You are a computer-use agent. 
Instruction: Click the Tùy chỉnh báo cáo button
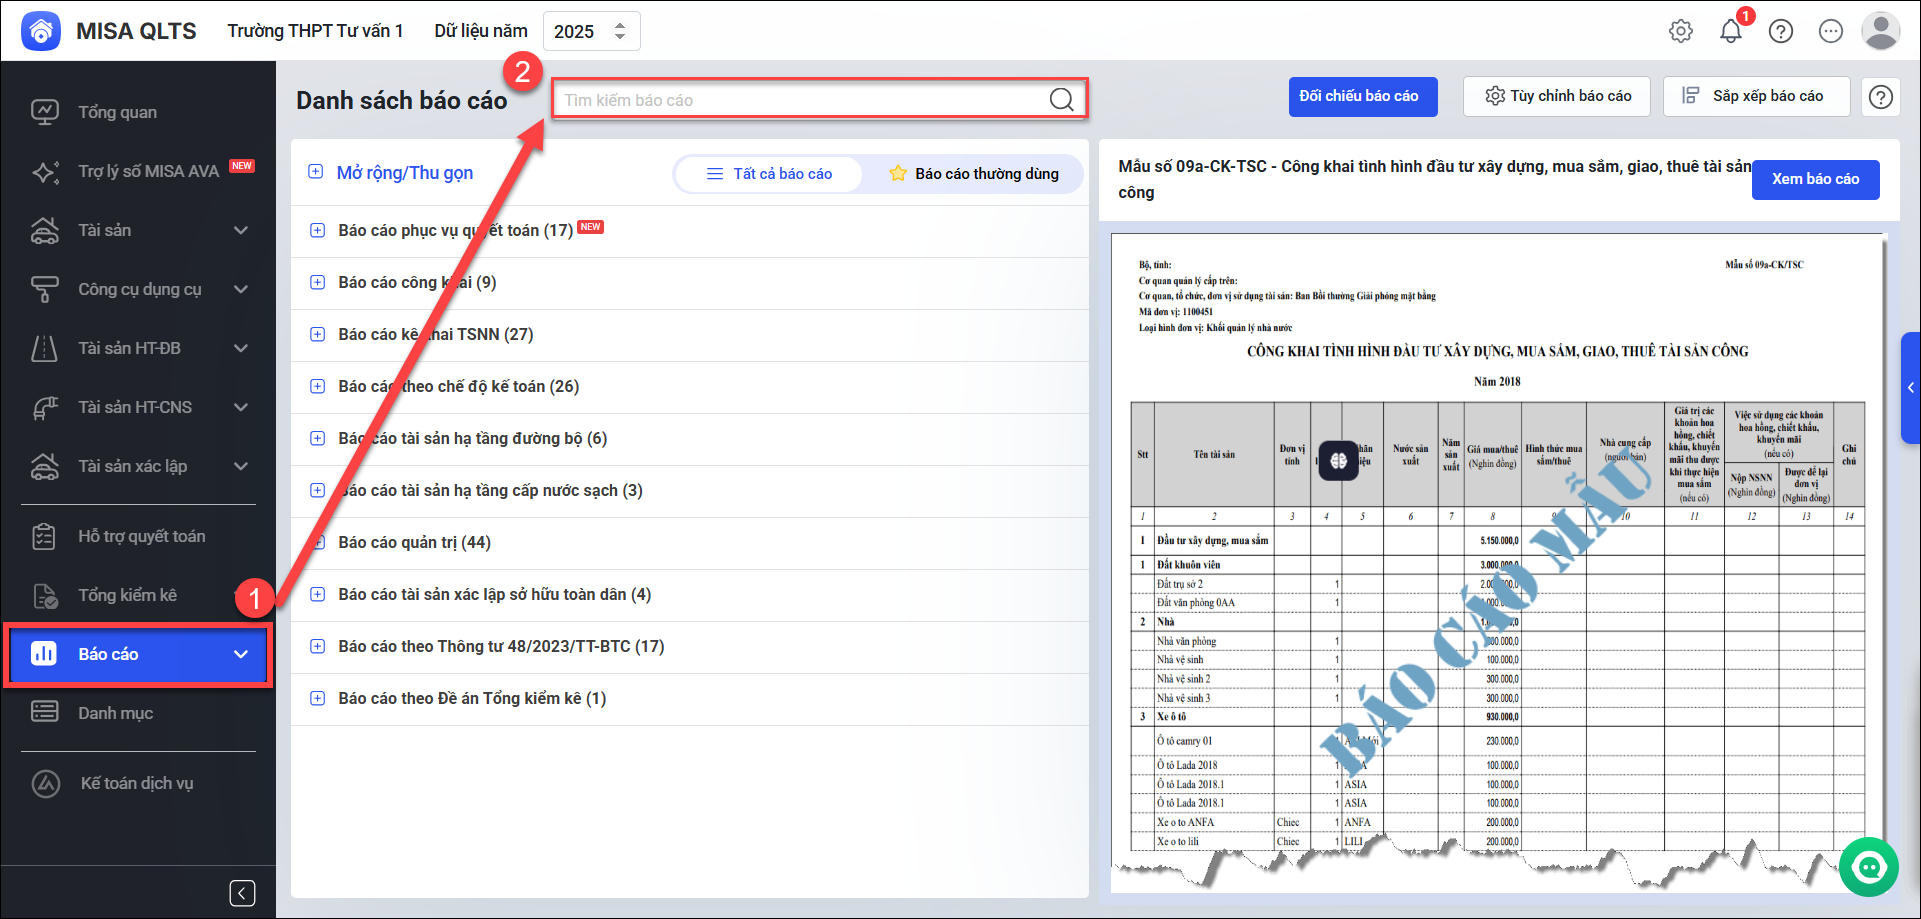click(x=1557, y=97)
